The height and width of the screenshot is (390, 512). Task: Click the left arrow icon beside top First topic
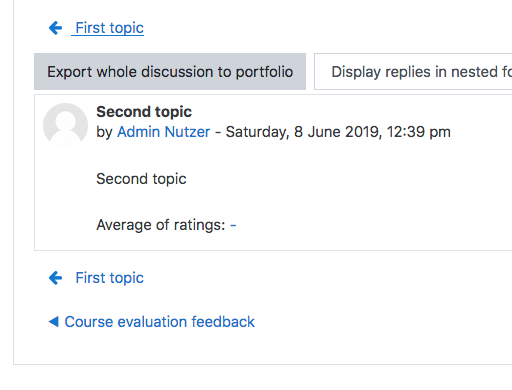click(55, 28)
